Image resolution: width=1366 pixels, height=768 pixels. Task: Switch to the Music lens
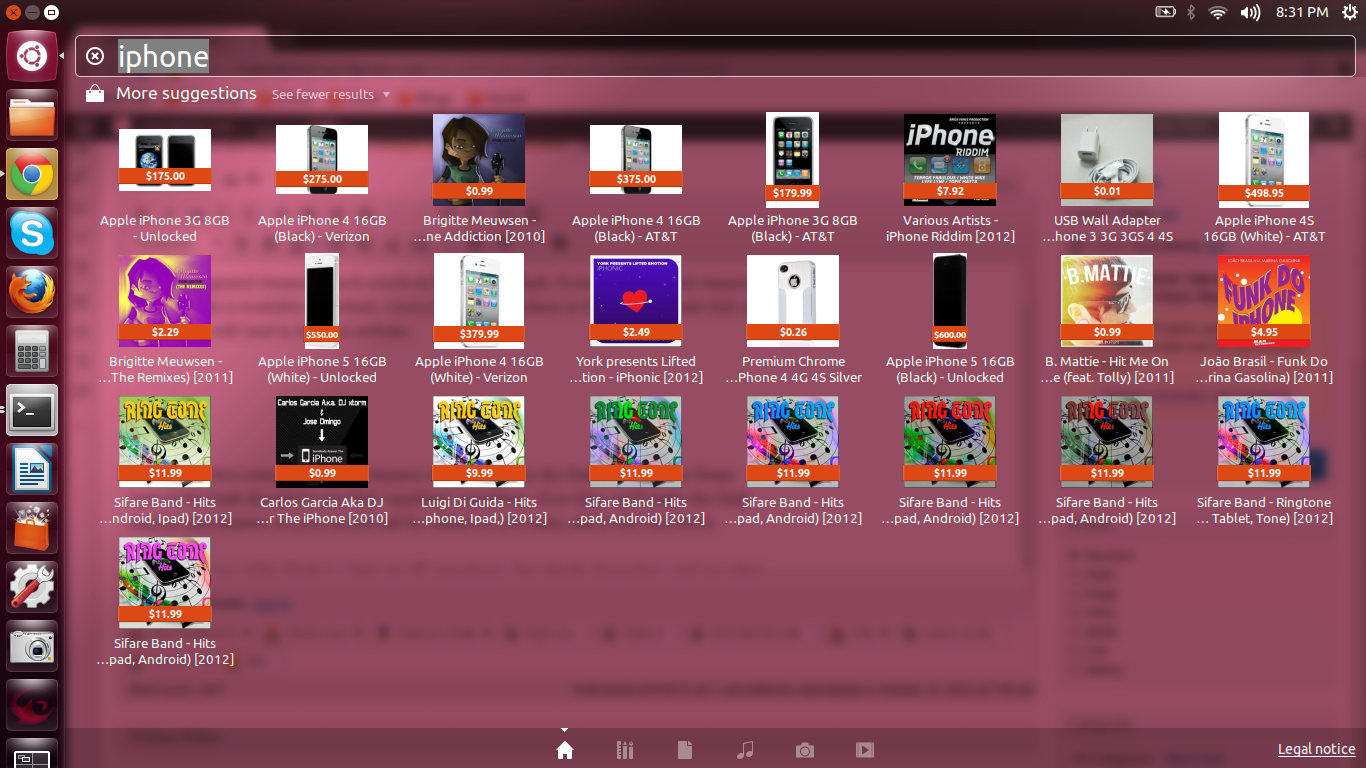click(x=745, y=750)
